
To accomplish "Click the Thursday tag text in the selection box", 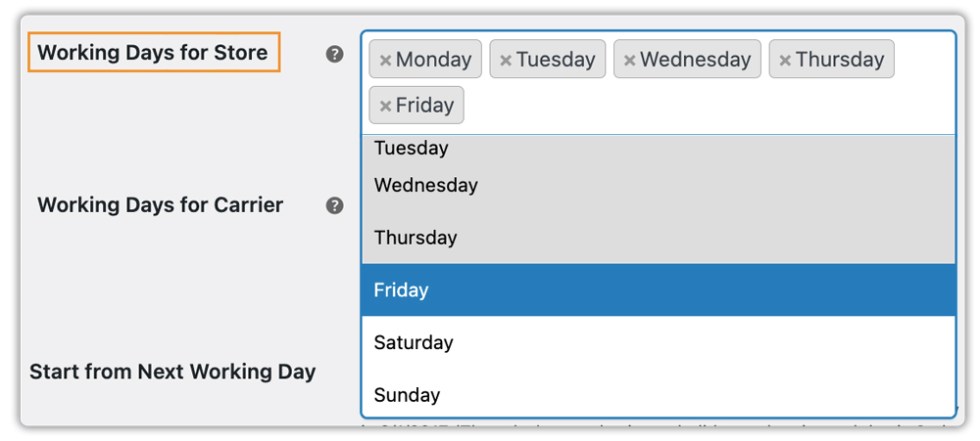I will [839, 60].
